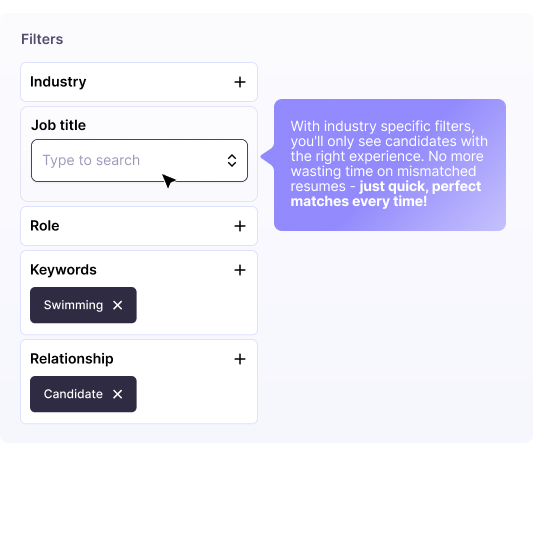Select the Industry filter row
Viewport: 533px width, 534px height.
tap(139, 82)
